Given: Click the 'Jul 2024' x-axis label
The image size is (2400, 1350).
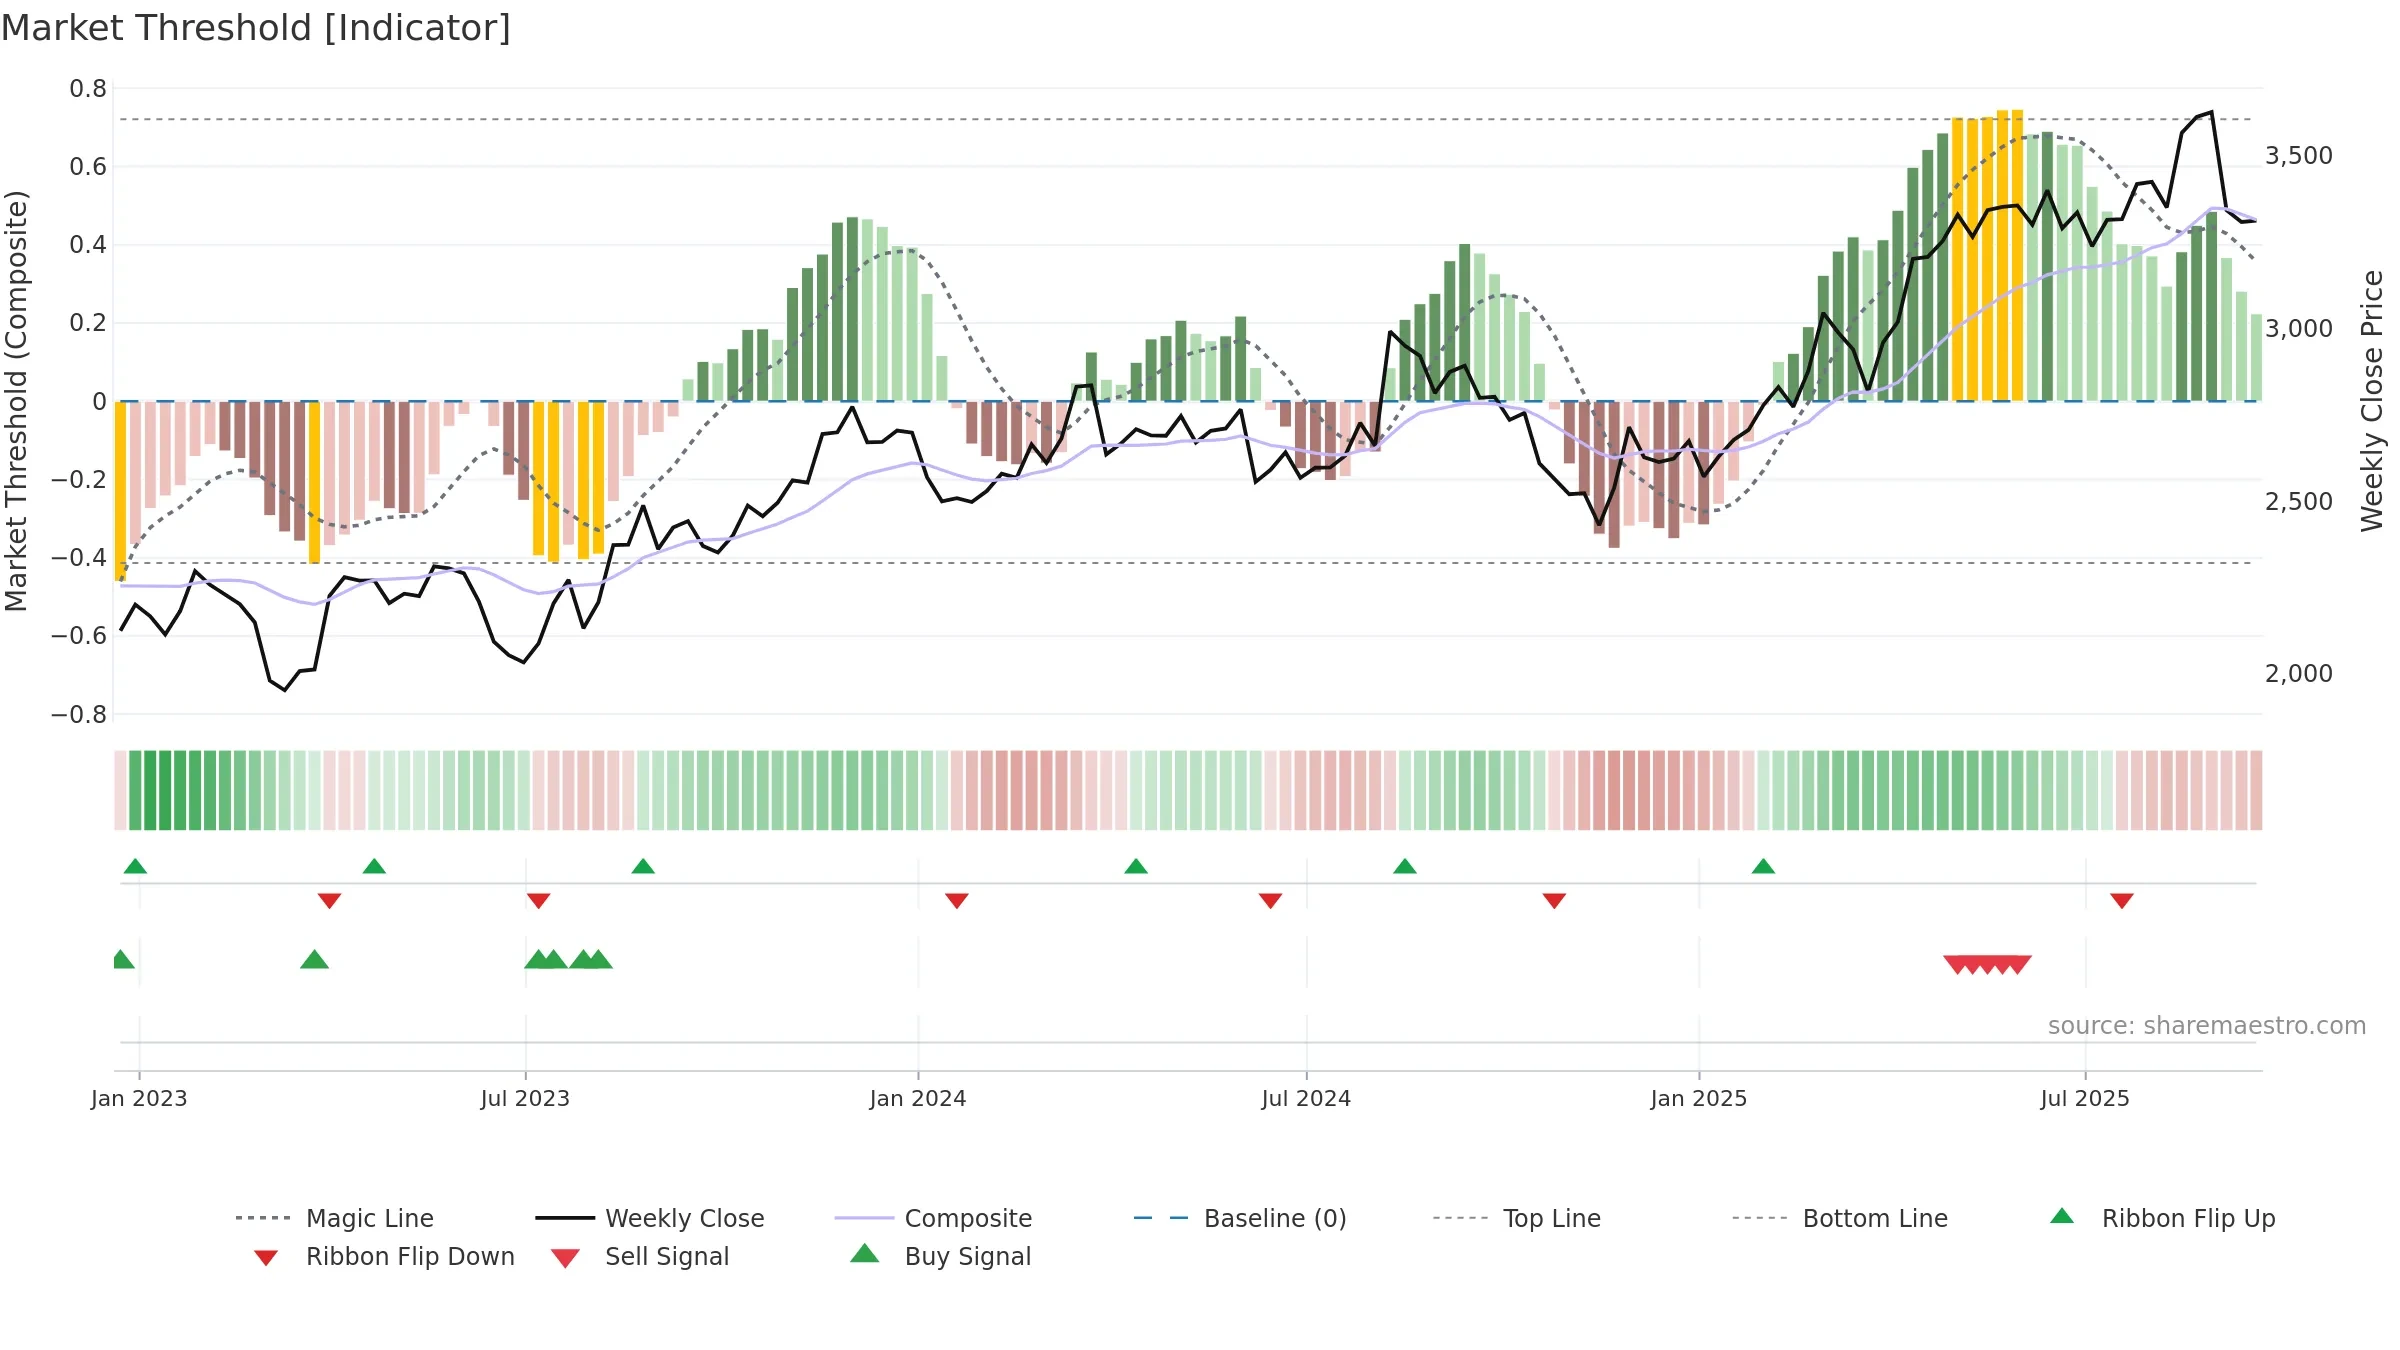Looking at the screenshot, I should (x=1306, y=1098).
